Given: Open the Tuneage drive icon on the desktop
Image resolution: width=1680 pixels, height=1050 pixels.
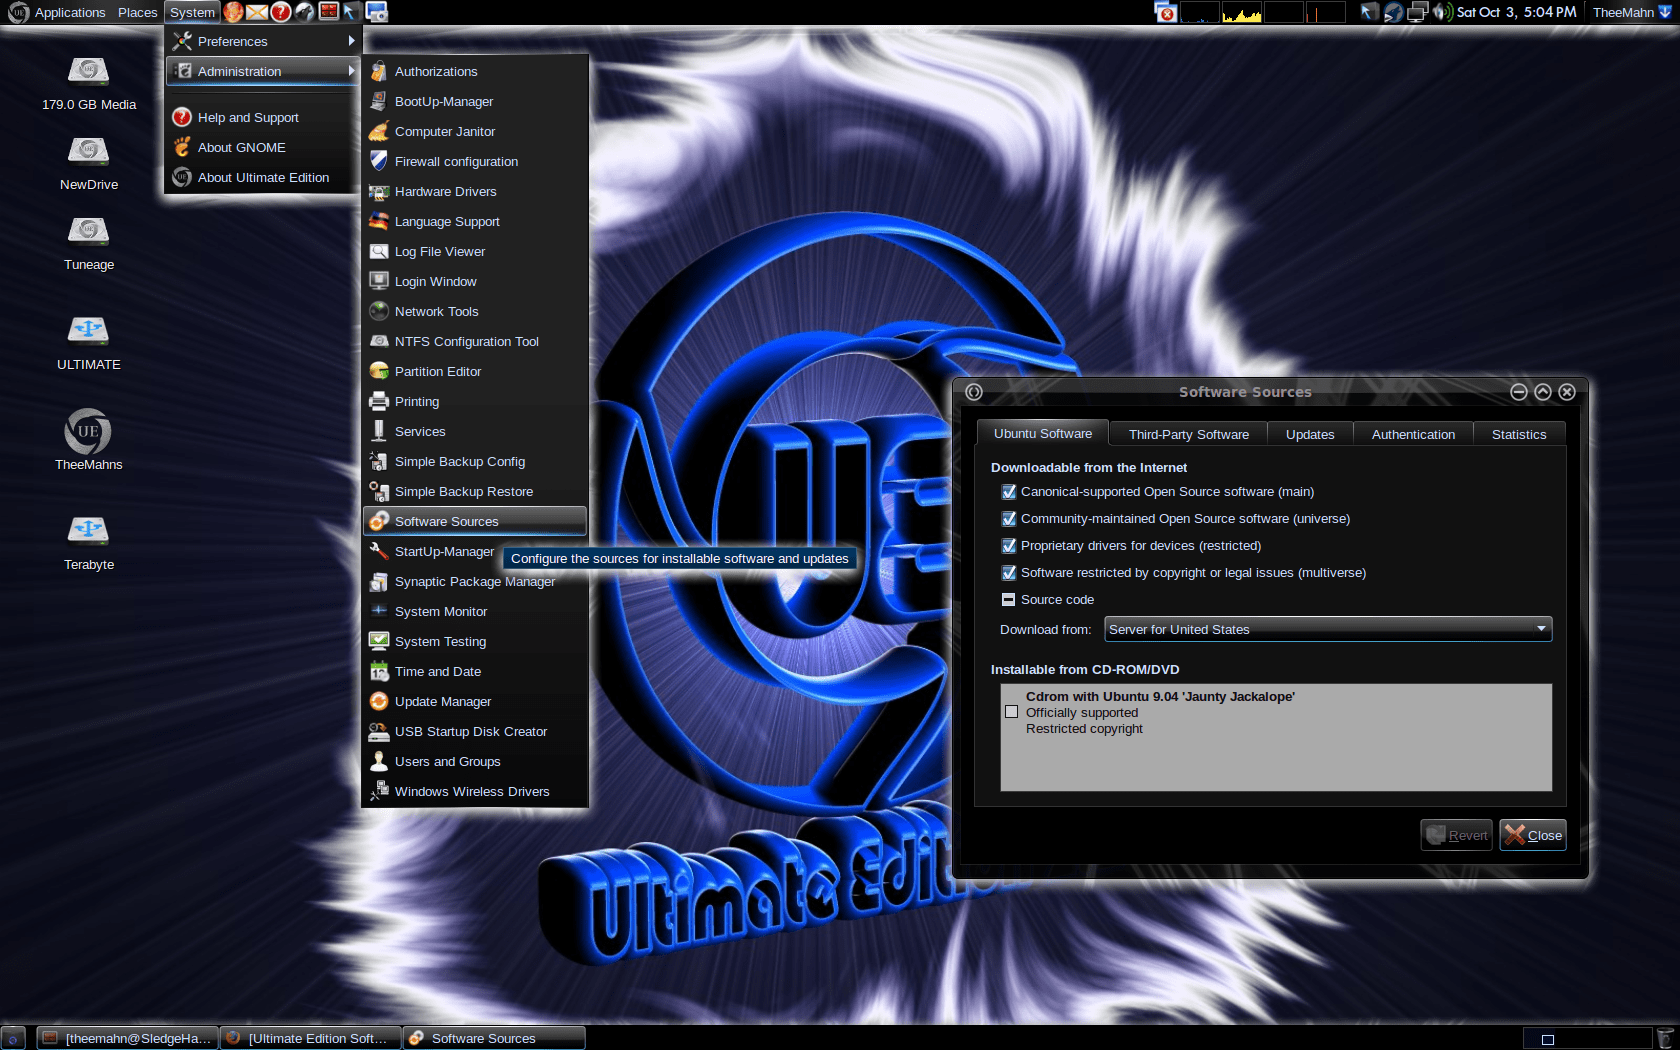Looking at the screenshot, I should coord(89,244).
